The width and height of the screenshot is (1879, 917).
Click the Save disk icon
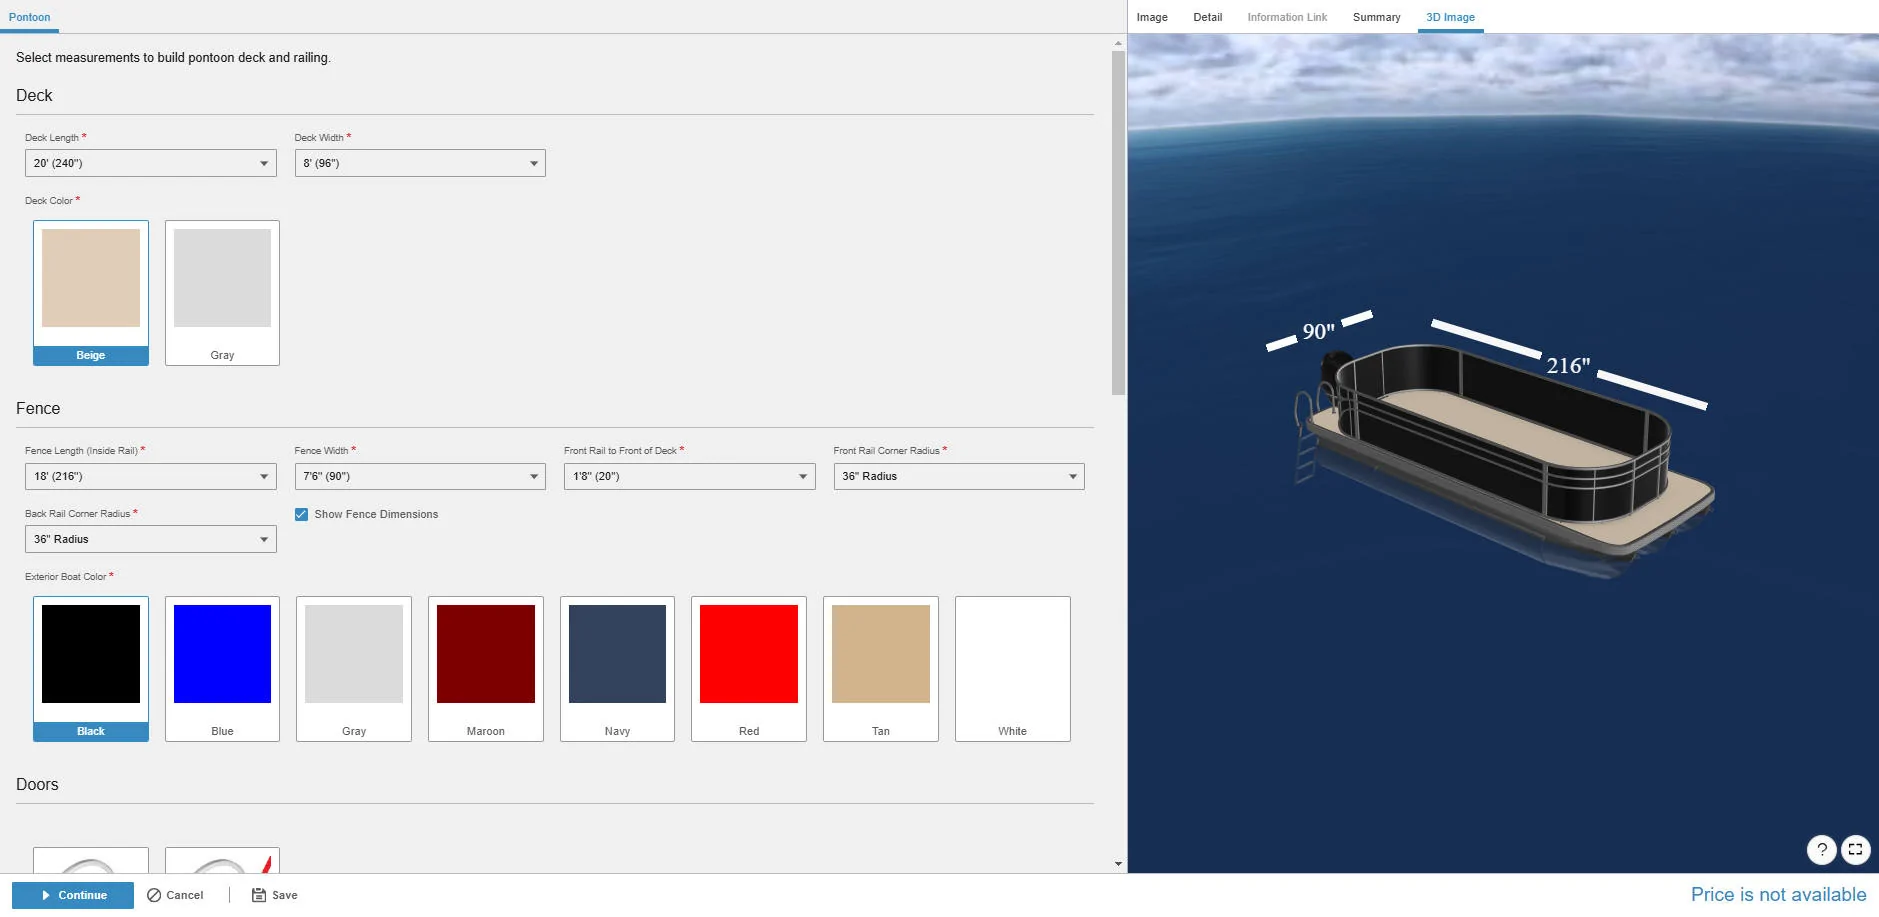259,895
